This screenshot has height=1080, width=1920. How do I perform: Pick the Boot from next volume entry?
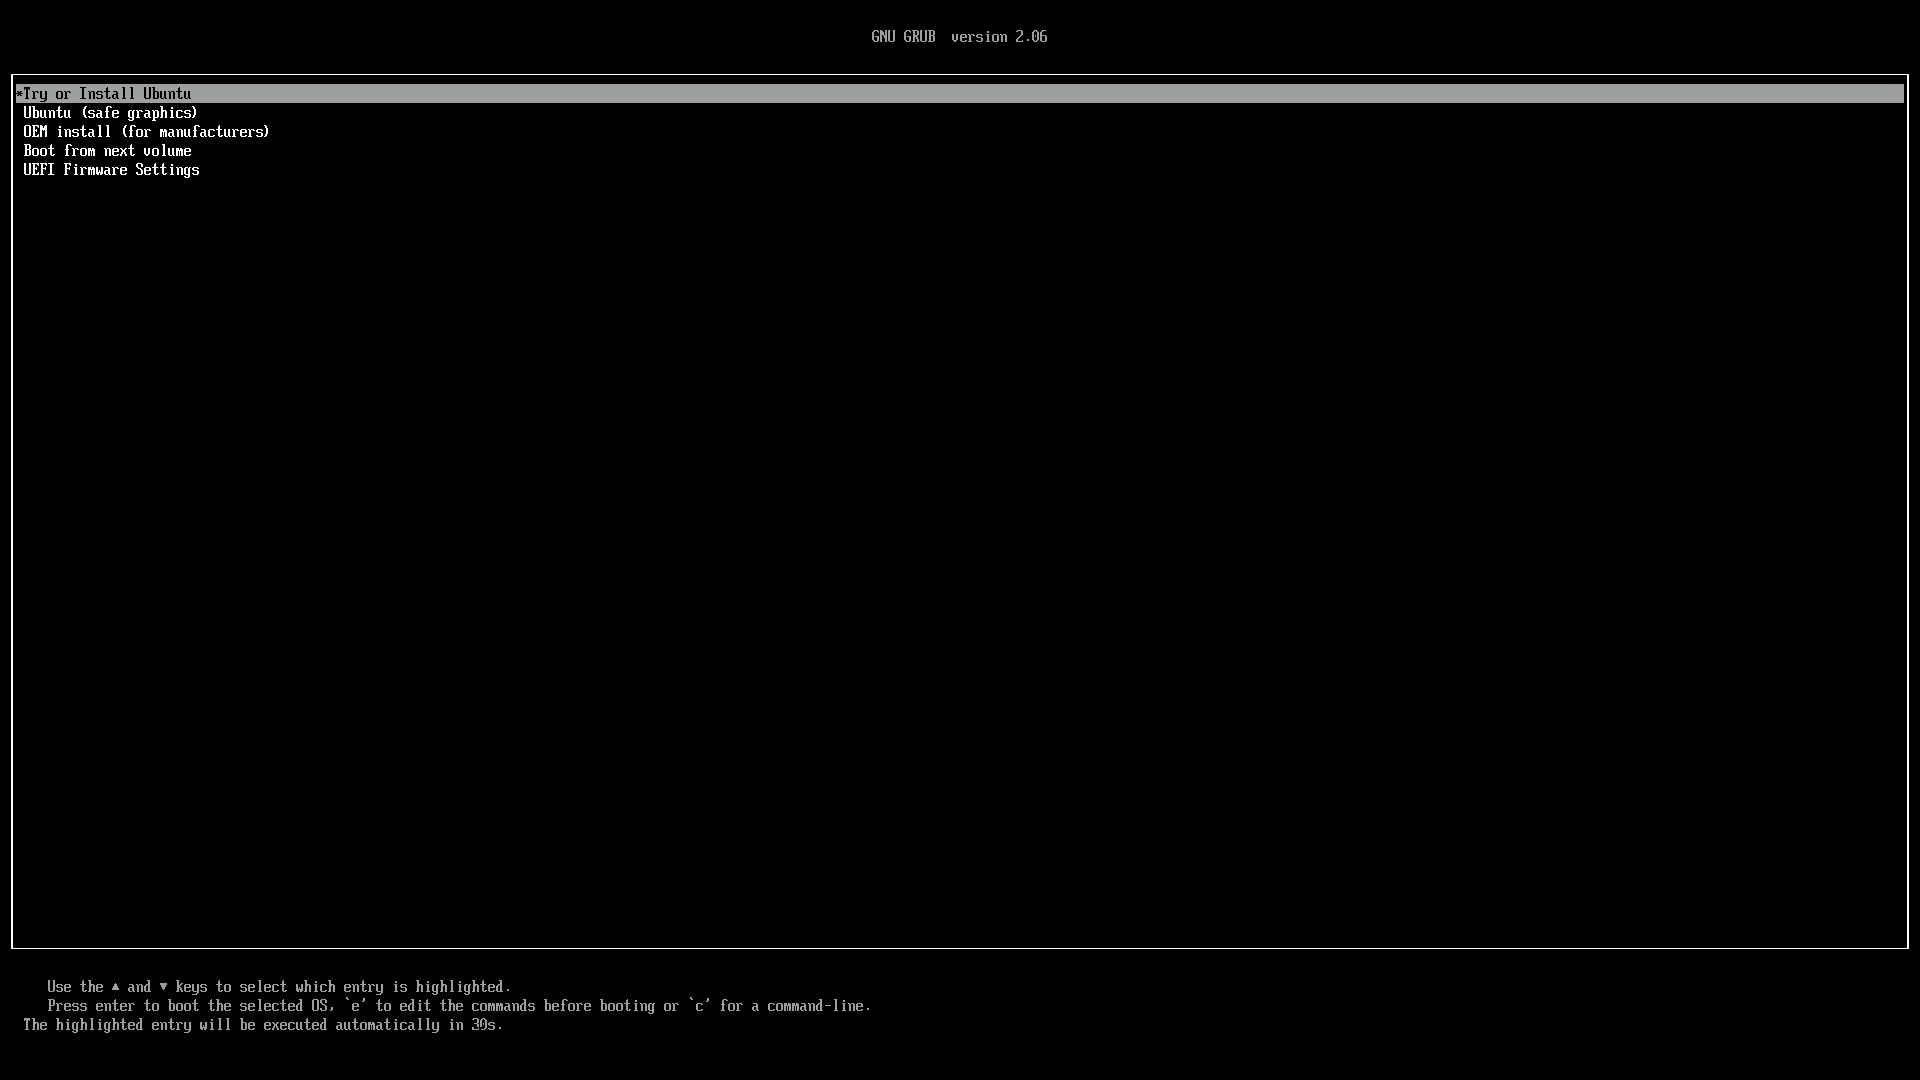point(107,151)
